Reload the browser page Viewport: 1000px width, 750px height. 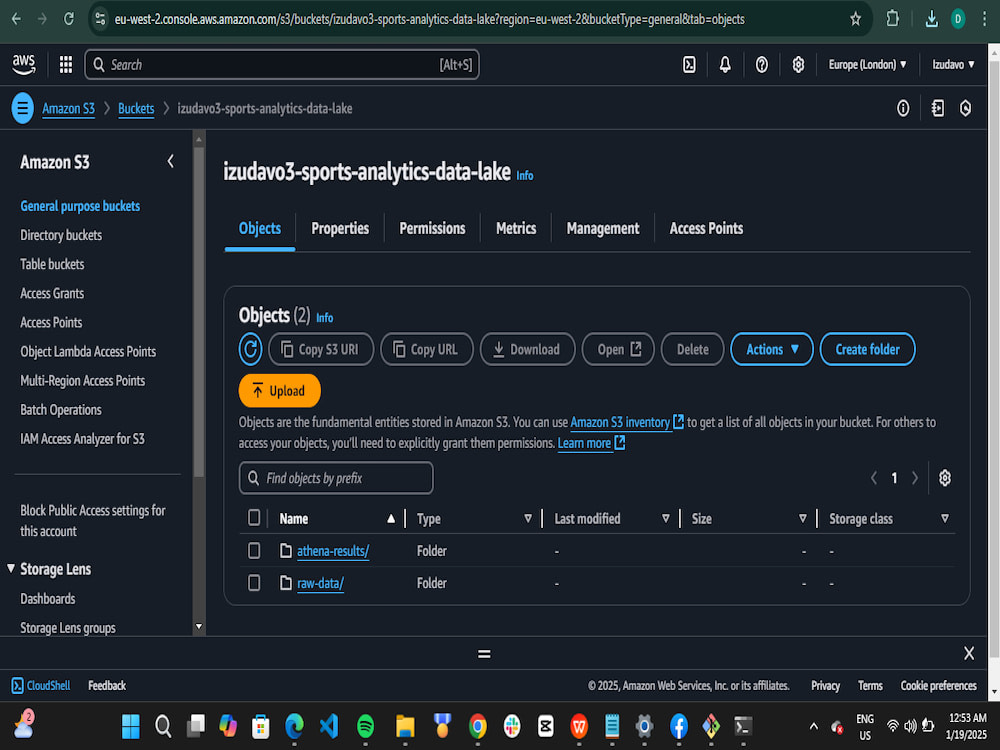pos(69,19)
